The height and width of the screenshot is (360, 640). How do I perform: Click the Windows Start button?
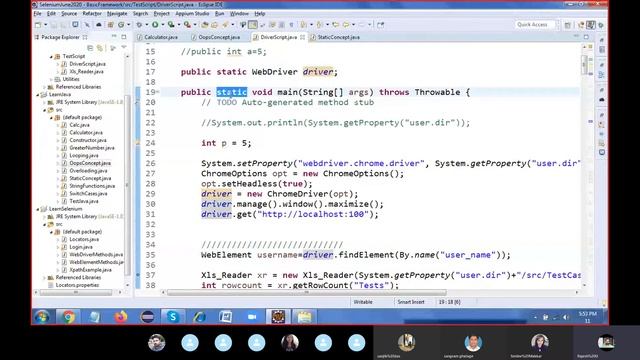pyautogui.click(x=42, y=317)
